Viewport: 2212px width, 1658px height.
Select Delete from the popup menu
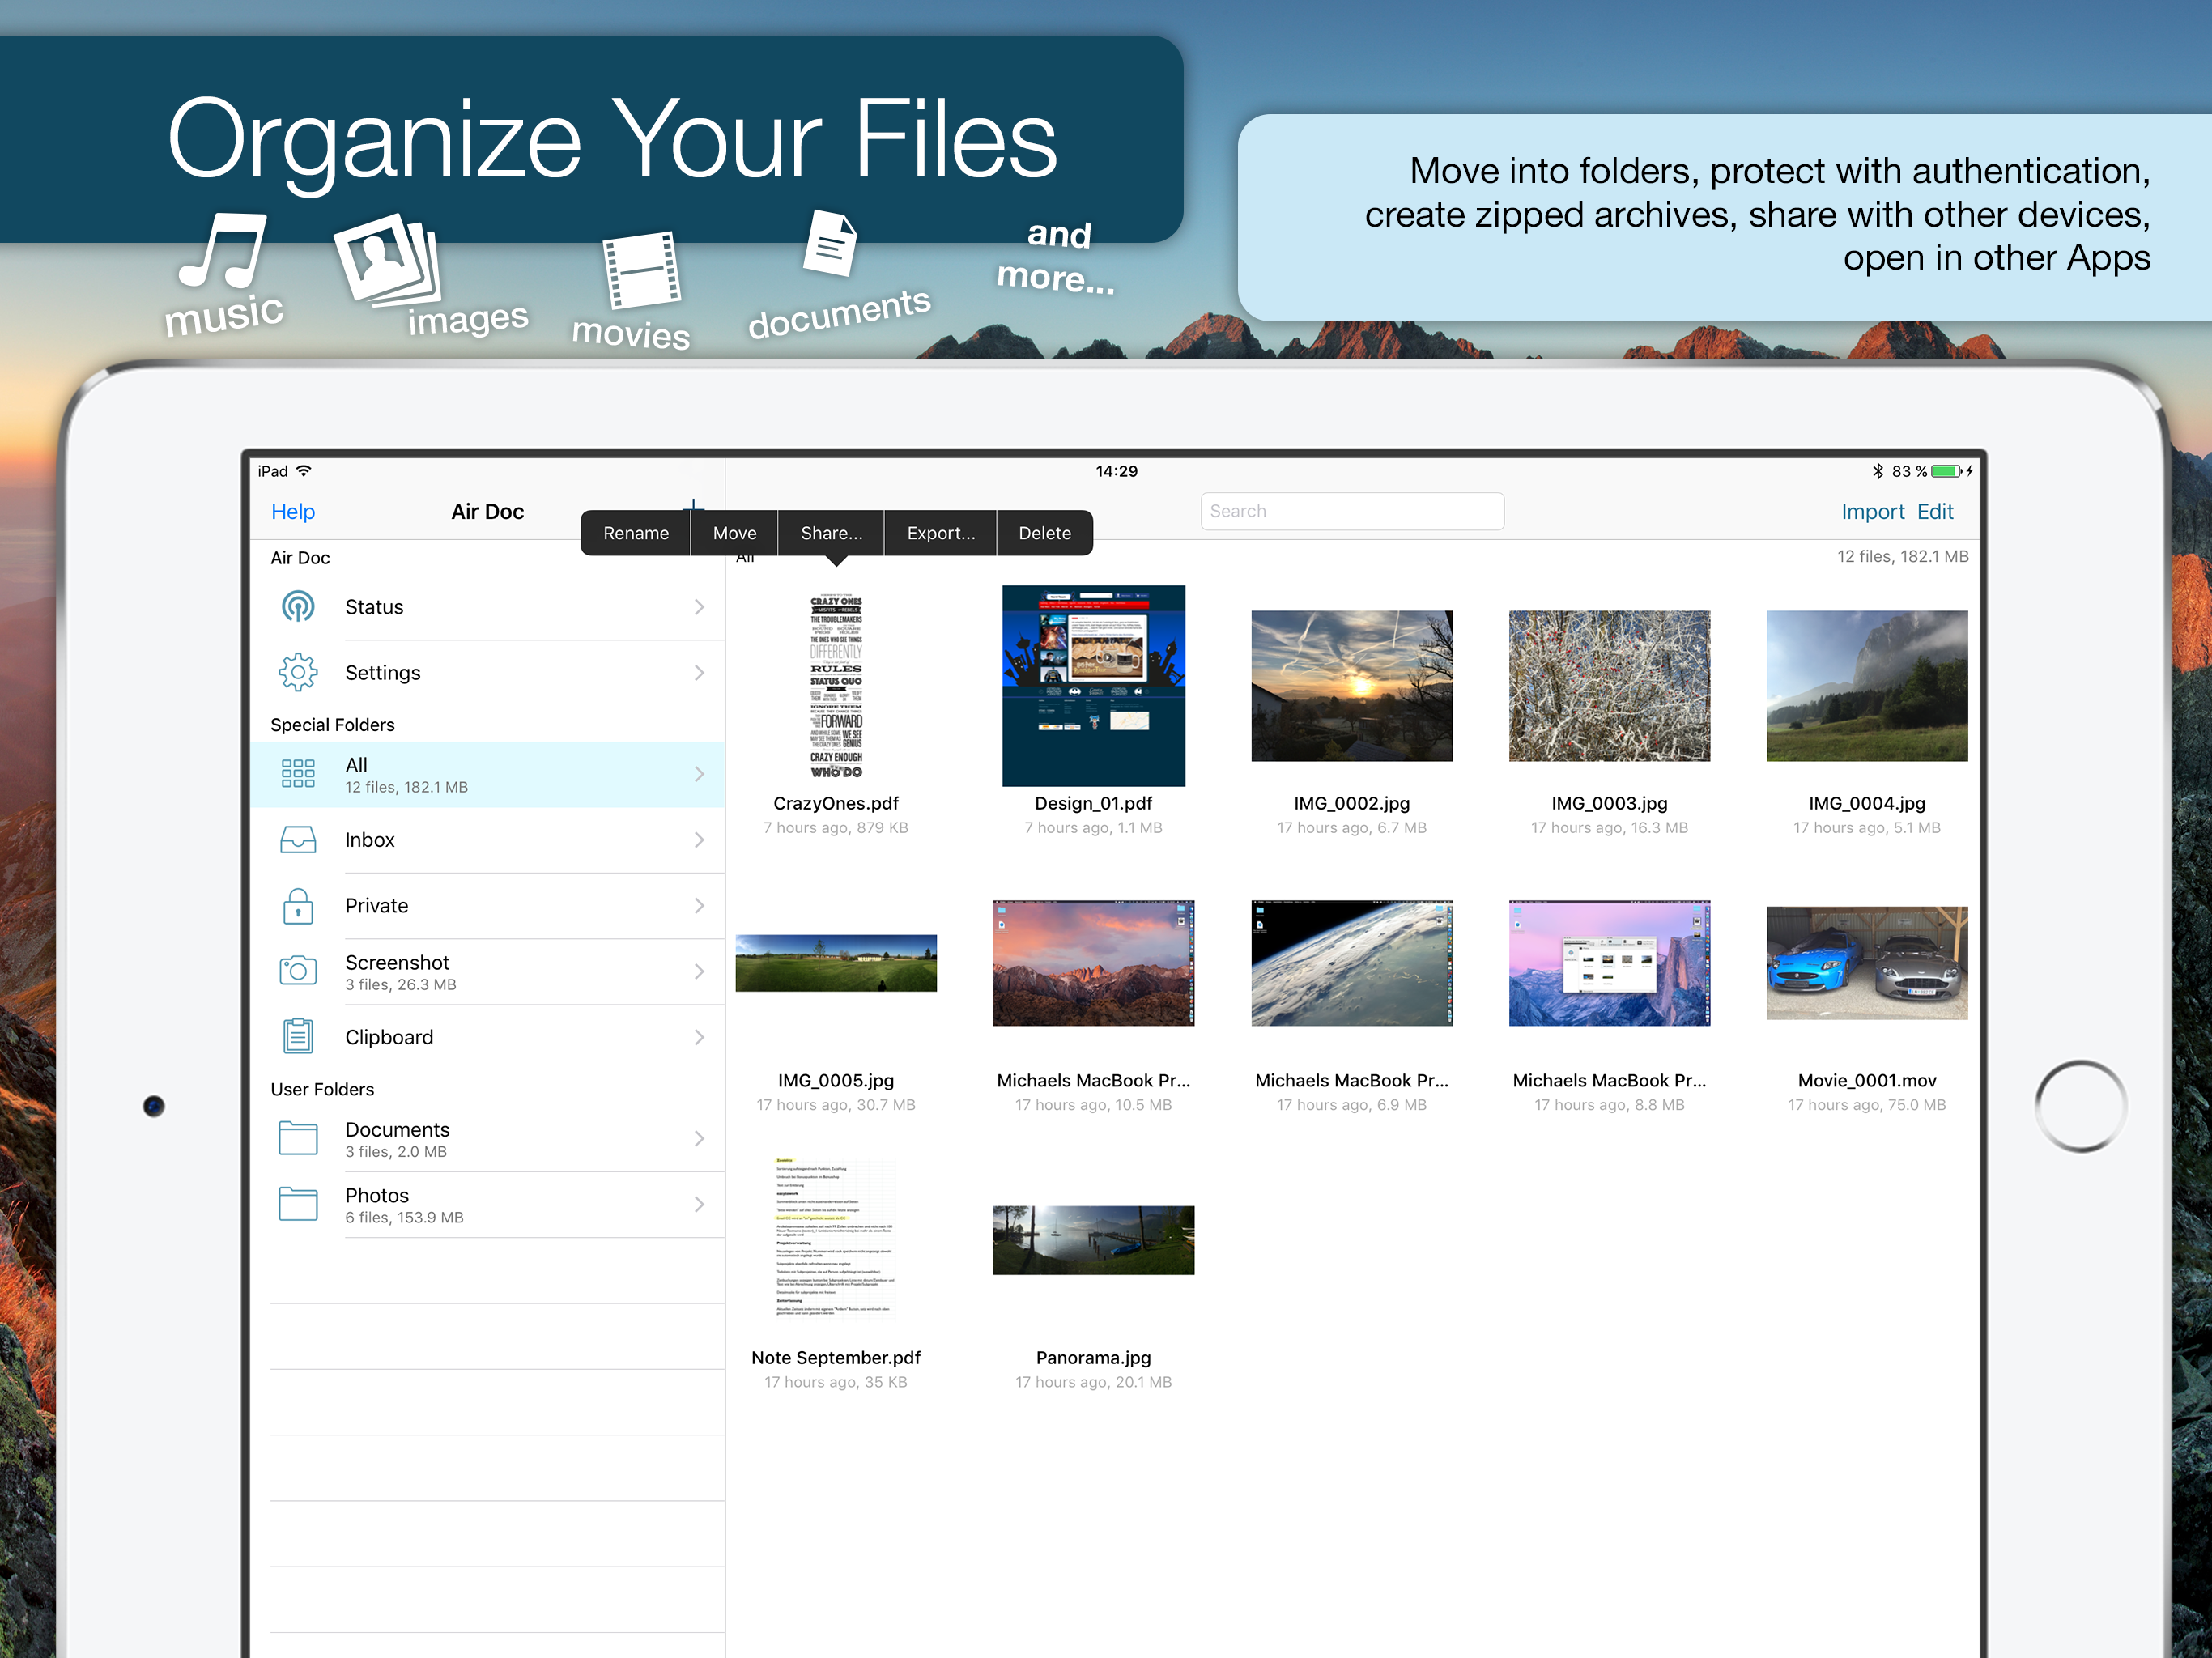point(1044,533)
